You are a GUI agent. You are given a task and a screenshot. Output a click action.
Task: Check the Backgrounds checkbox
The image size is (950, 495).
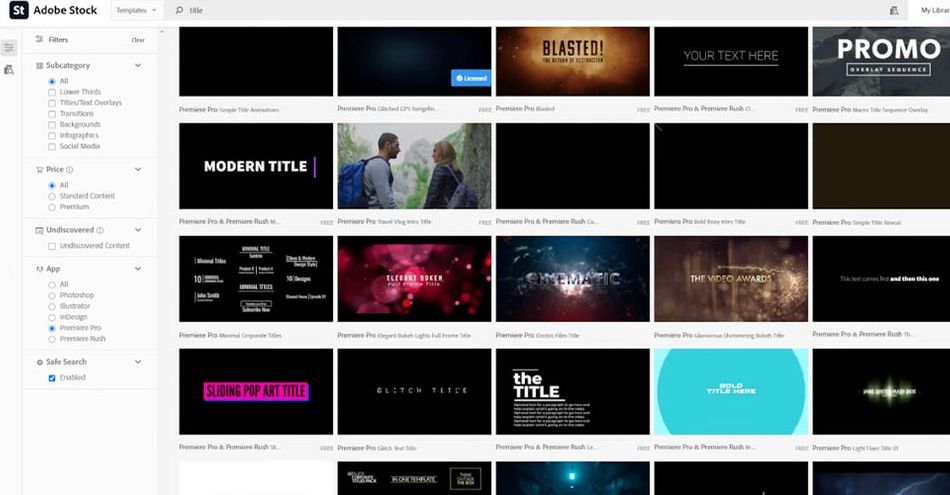point(51,125)
